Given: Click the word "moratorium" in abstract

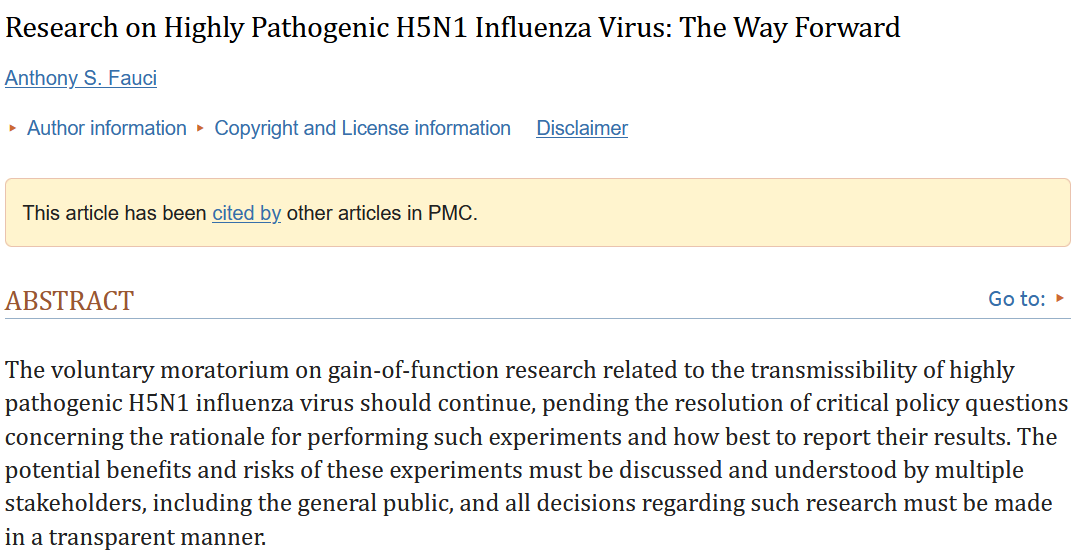Looking at the screenshot, I should (225, 370).
